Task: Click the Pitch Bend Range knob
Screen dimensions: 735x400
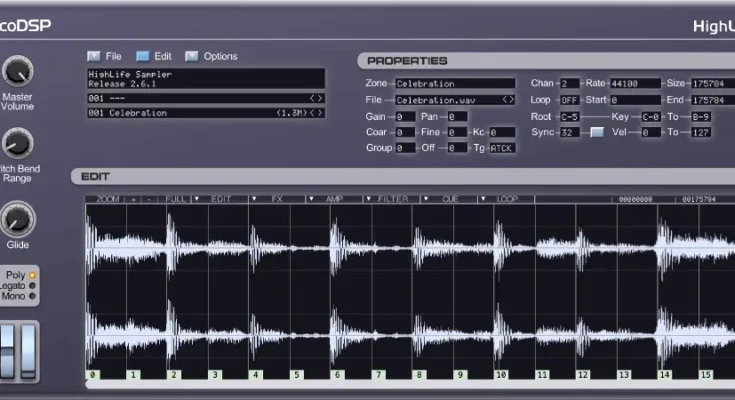Action: (x=17, y=144)
